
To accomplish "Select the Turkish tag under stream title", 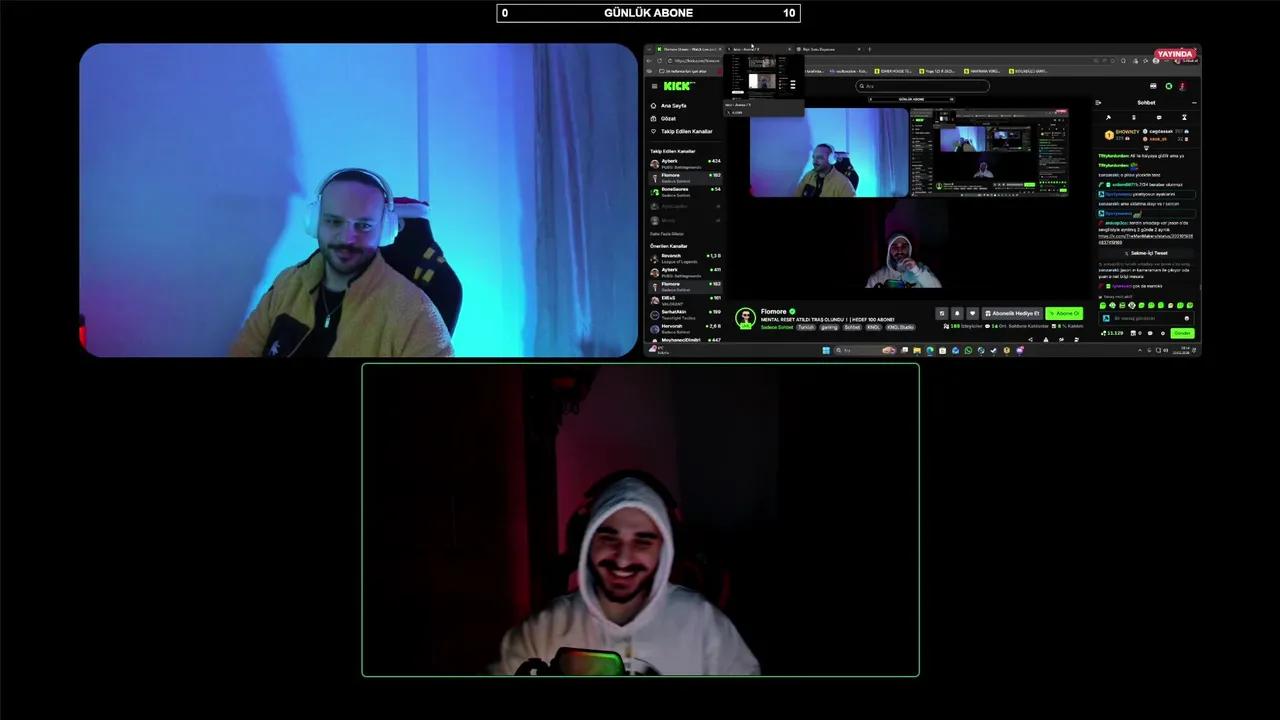I will 806,327.
